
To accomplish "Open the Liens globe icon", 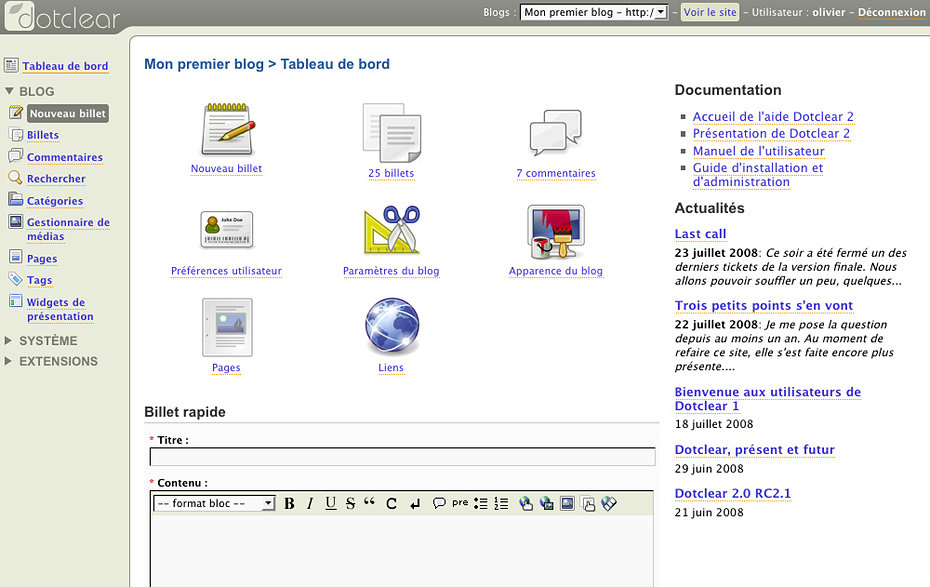I will point(391,326).
